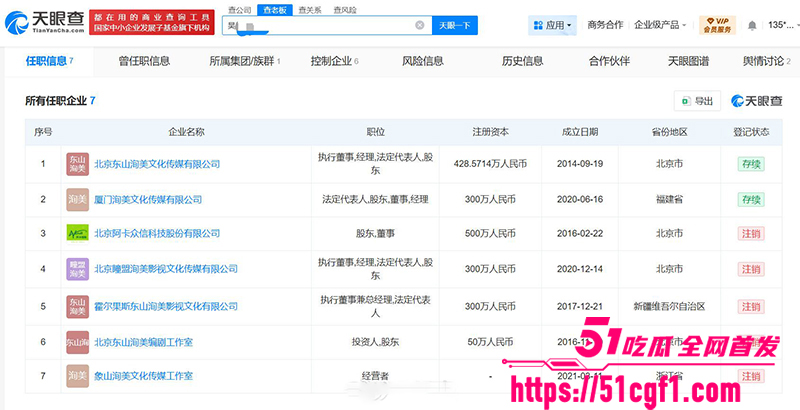Viewport: 800px width, 410px height.
Task: Click the 500万人民币 capital value
Action: pos(490,233)
